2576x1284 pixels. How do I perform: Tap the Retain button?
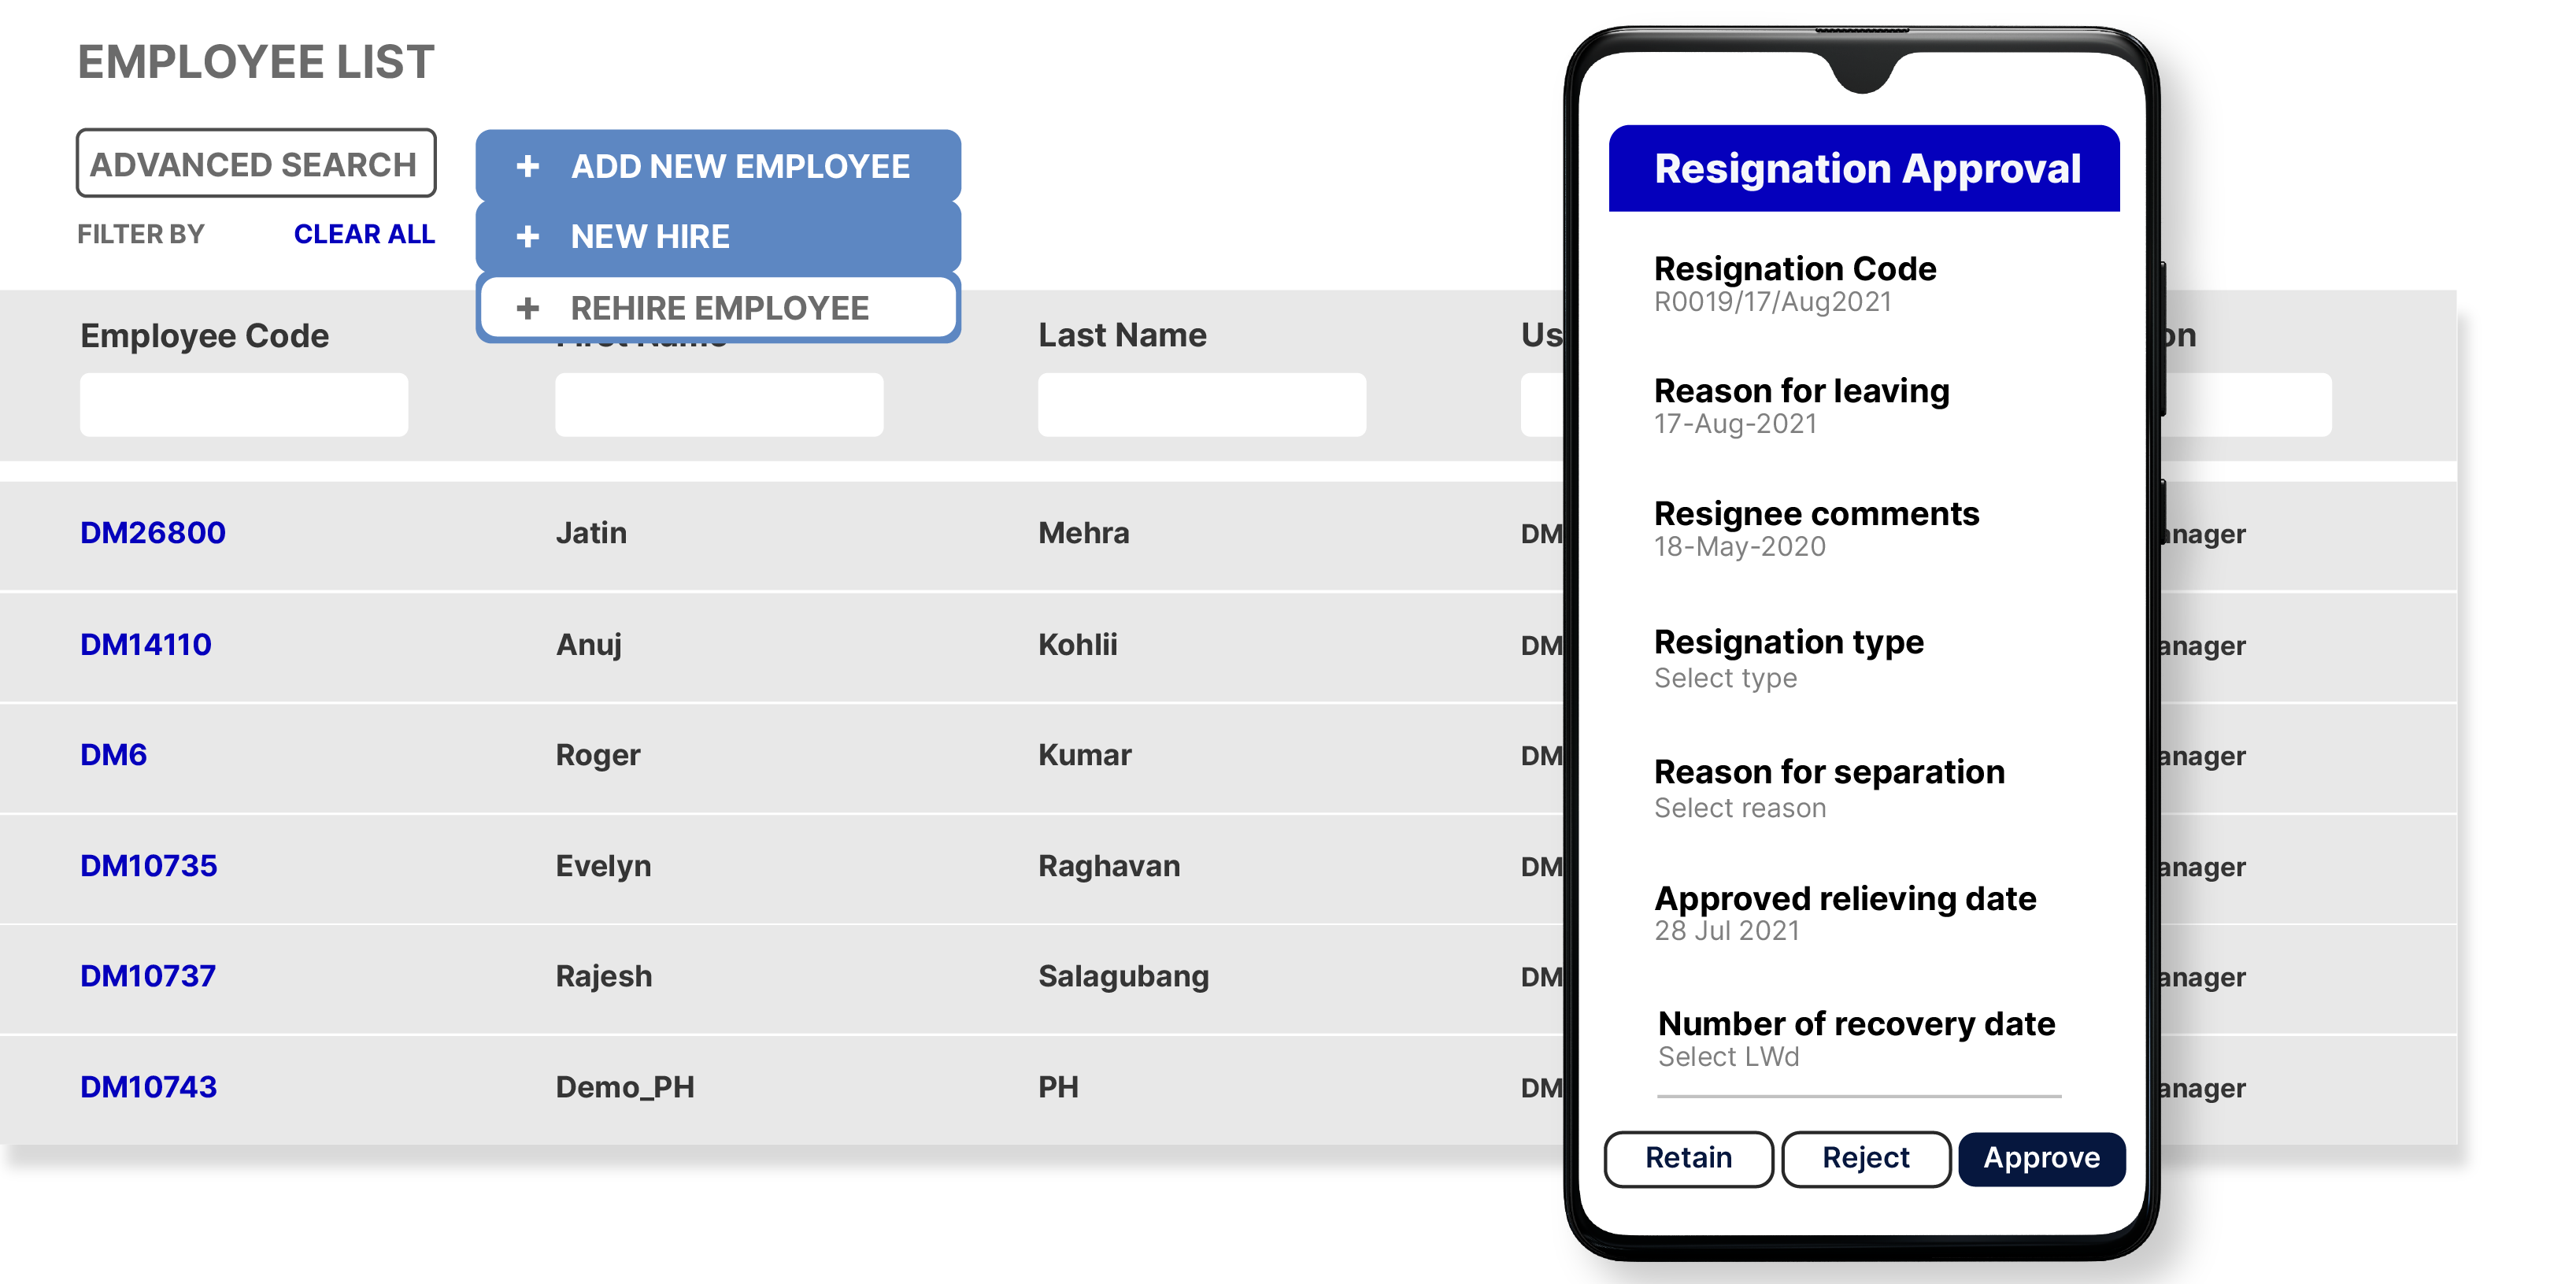tap(1688, 1158)
